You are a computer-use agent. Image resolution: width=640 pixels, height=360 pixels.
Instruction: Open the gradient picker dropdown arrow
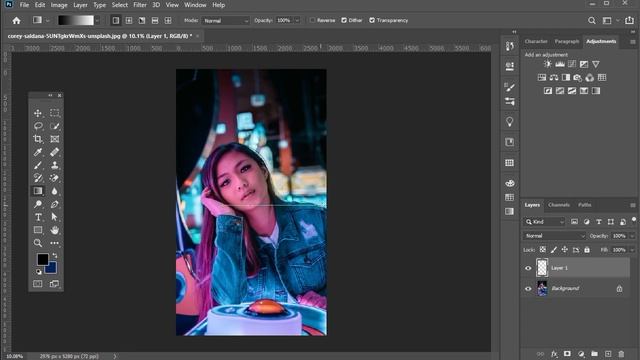coord(97,20)
